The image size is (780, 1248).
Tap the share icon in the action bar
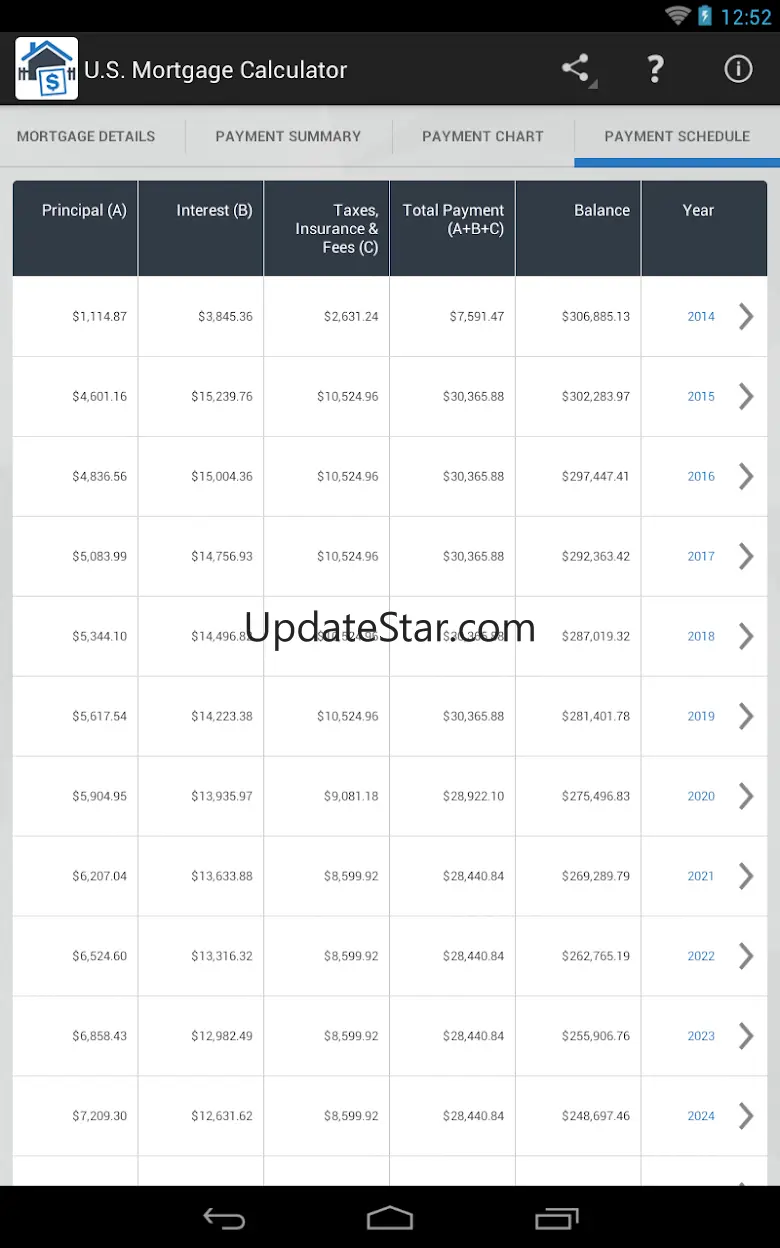pos(576,69)
